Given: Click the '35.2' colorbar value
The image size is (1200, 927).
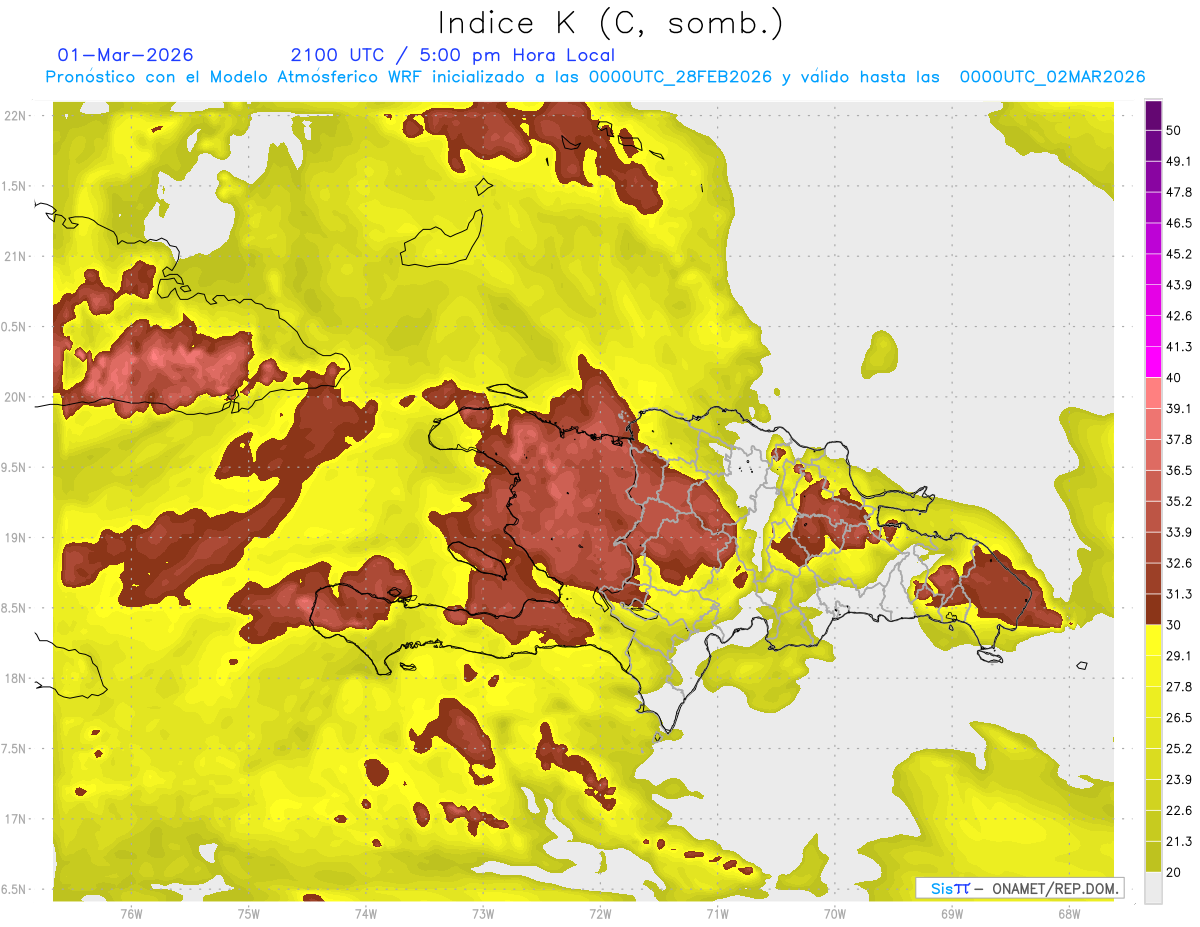Looking at the screenshot, I should [x=1179, y=501].
